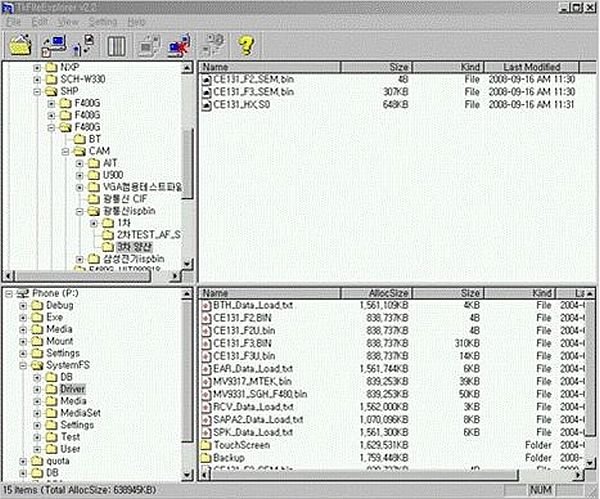
Task: Expand the F400G tree node
Action: pyautogui.click(x=51, y=104)
